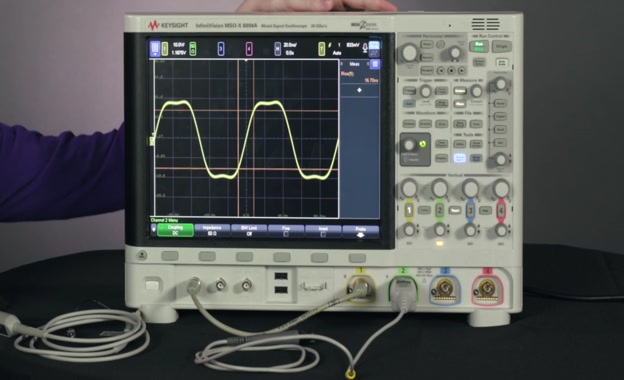Push the Help button between channels 3 and 4
The image size is (624, 380).
coord(485,210)
